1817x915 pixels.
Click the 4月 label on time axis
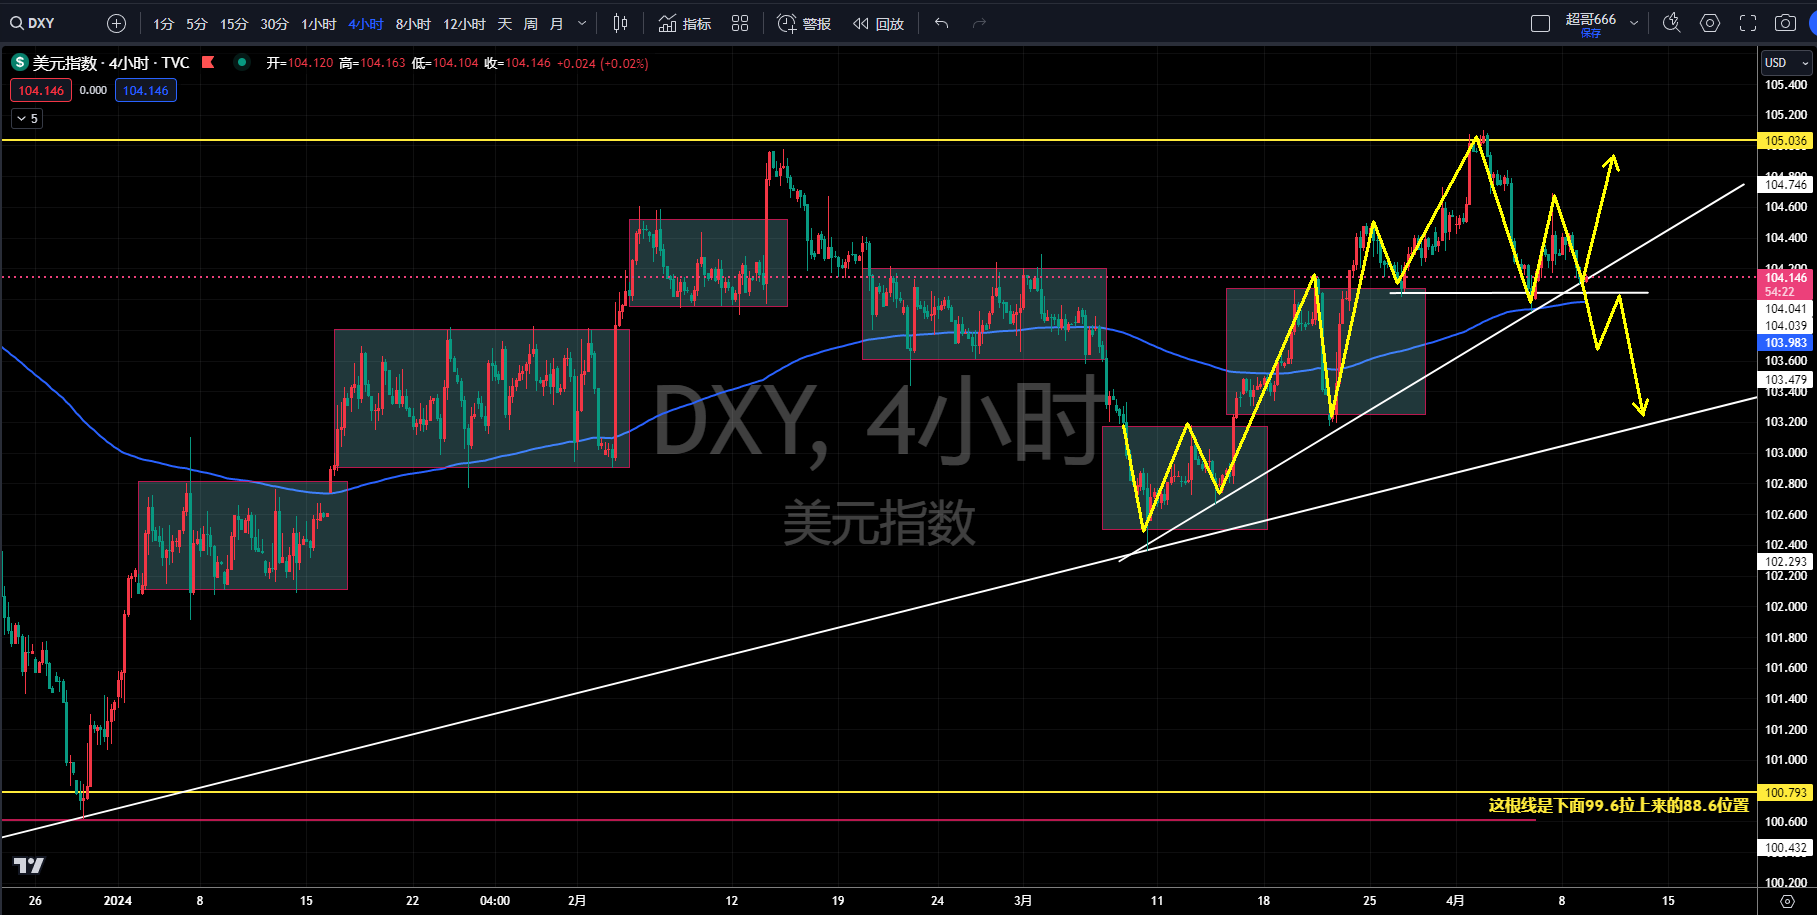[x=1455, y=901]
